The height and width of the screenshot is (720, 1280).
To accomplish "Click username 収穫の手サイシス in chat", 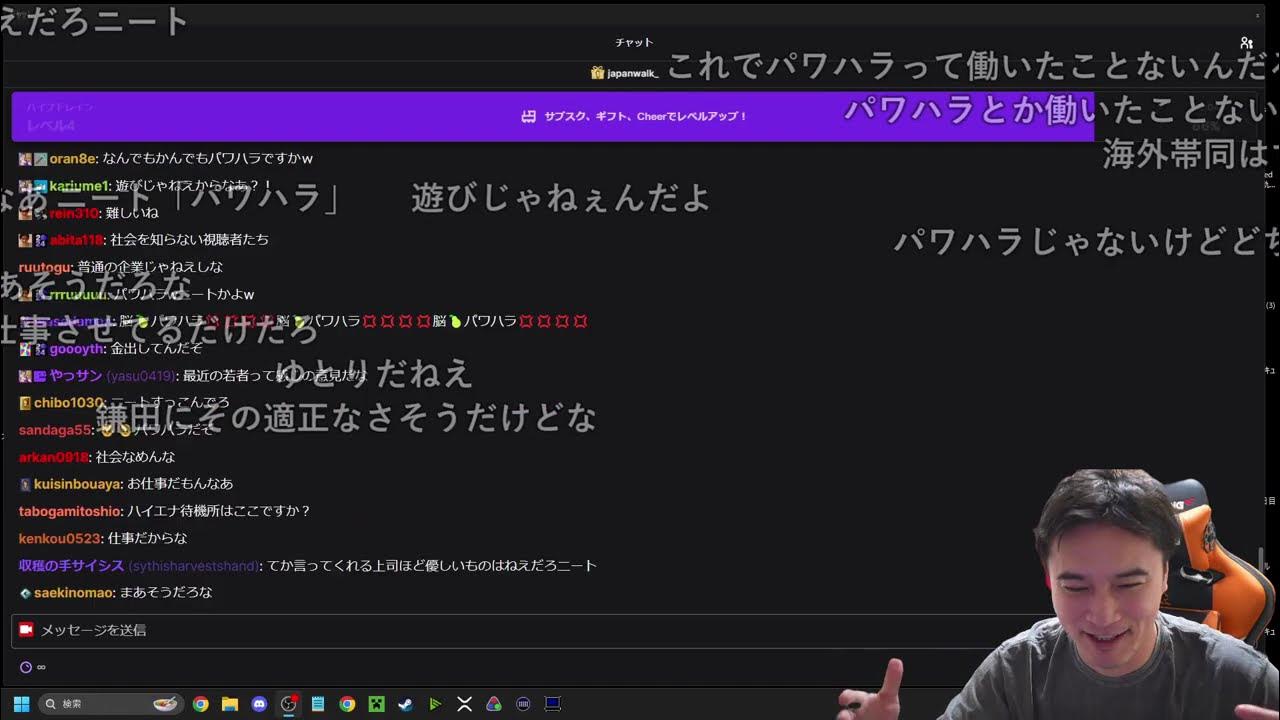I will pyautogui.click(x=72, y=565).
